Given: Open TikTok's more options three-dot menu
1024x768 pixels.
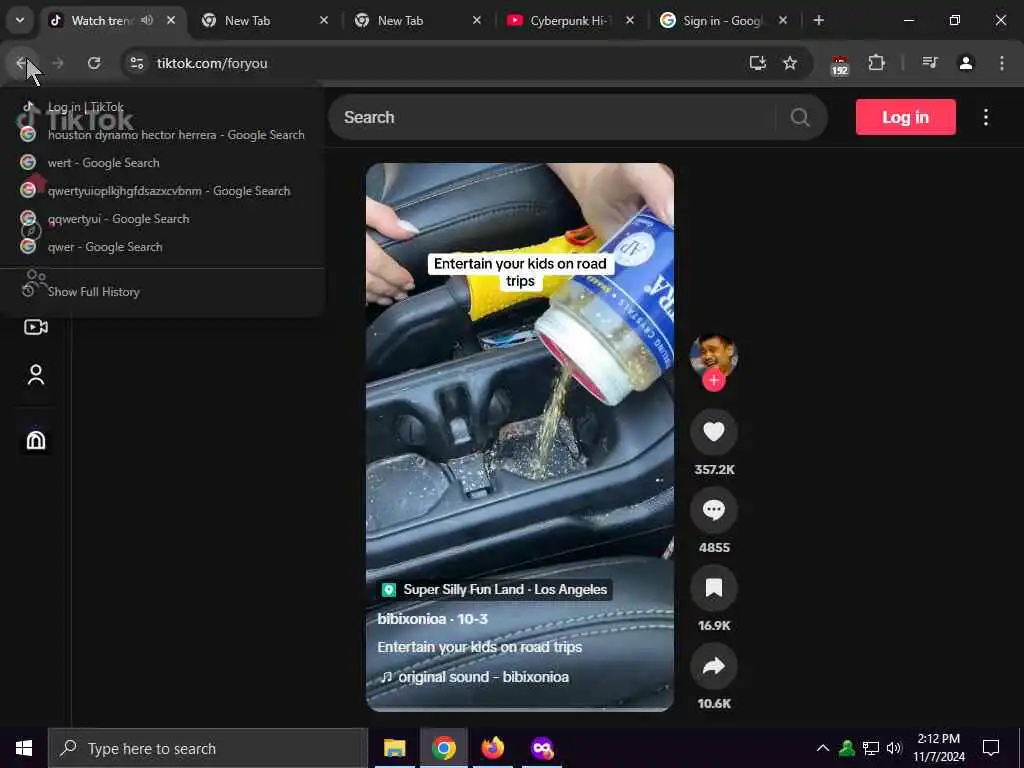Looking at the screenshot, I should (986, 118).
